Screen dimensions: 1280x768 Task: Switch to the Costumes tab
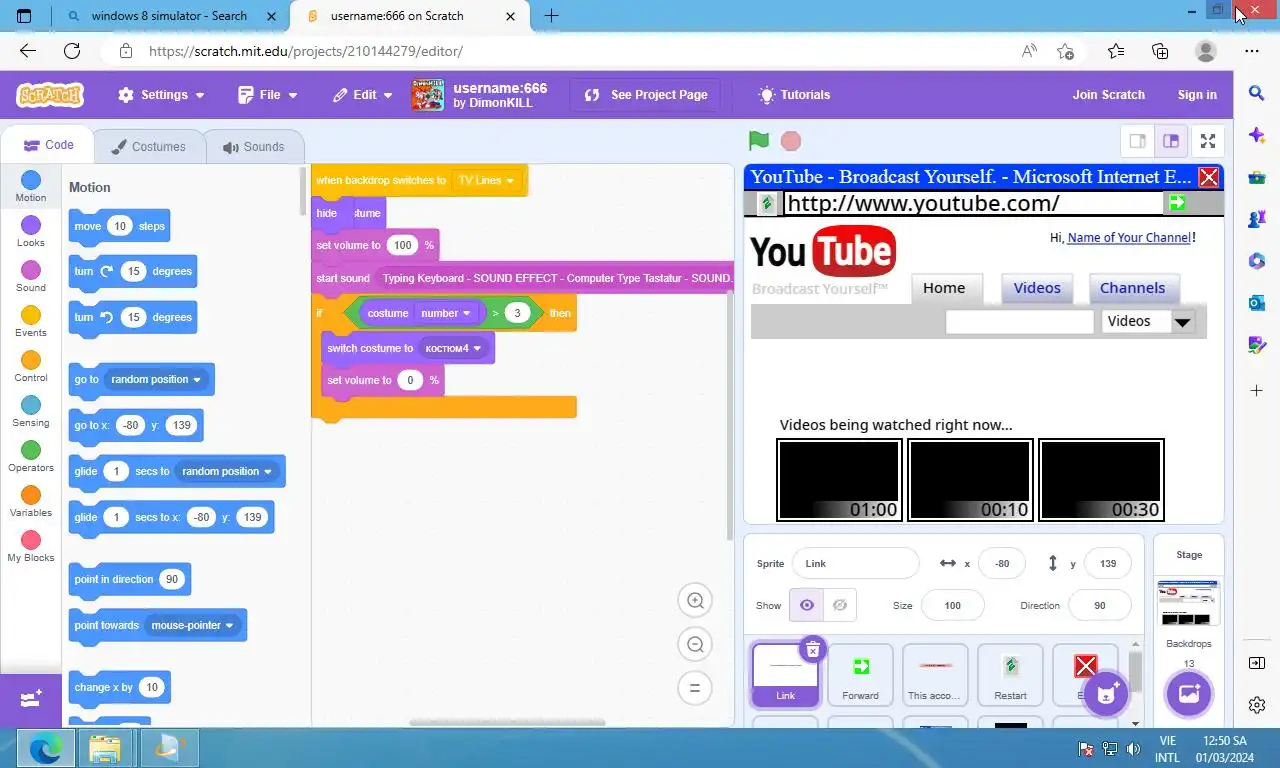(148, 147)
